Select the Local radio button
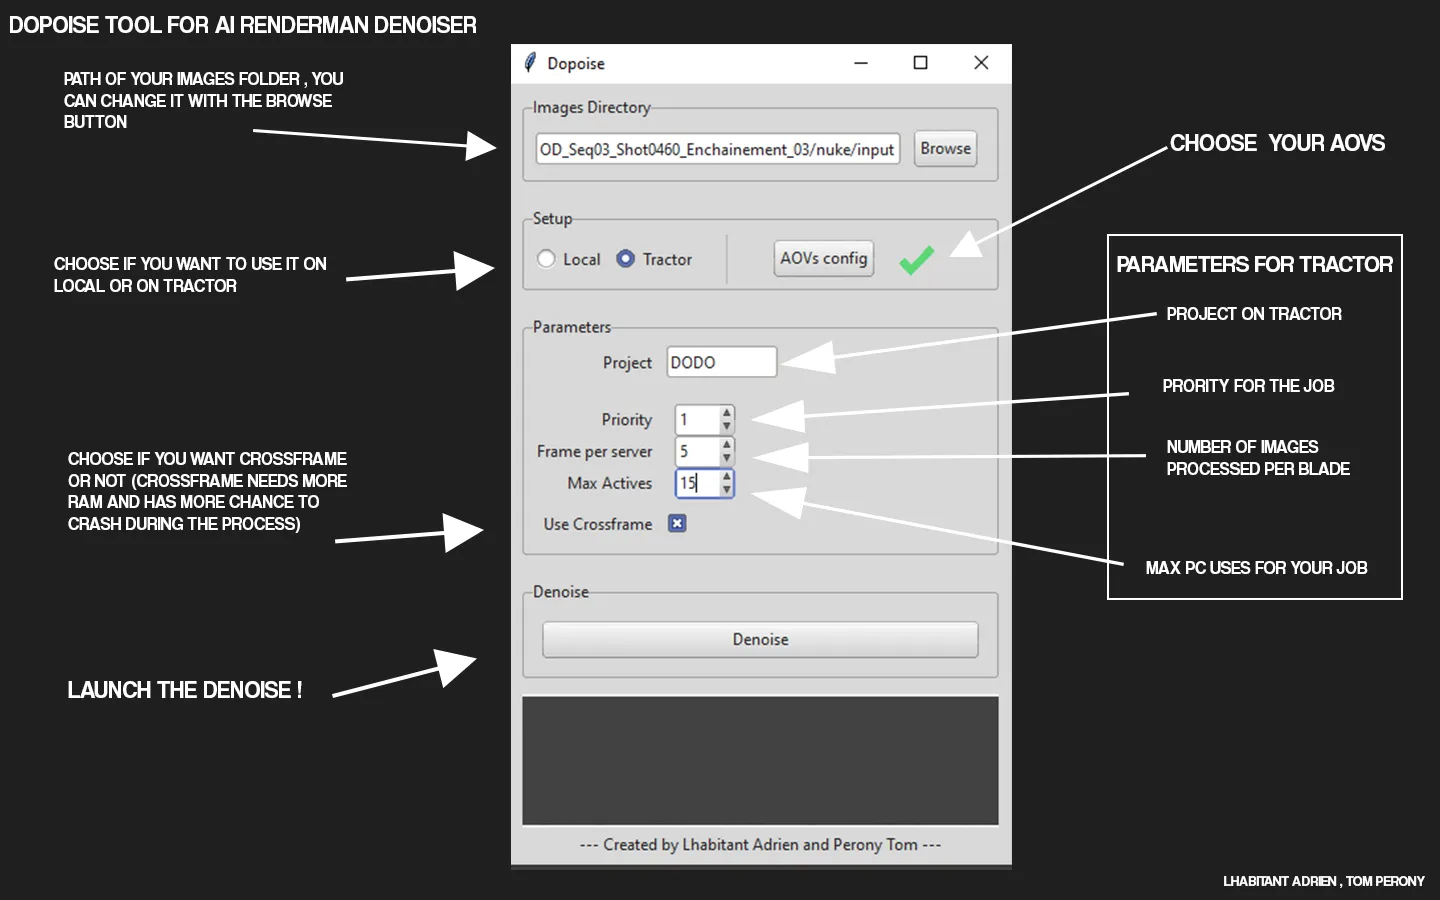Image resolution: width=1440 pixels, height=900 pixels. click(x=546, y=259)
